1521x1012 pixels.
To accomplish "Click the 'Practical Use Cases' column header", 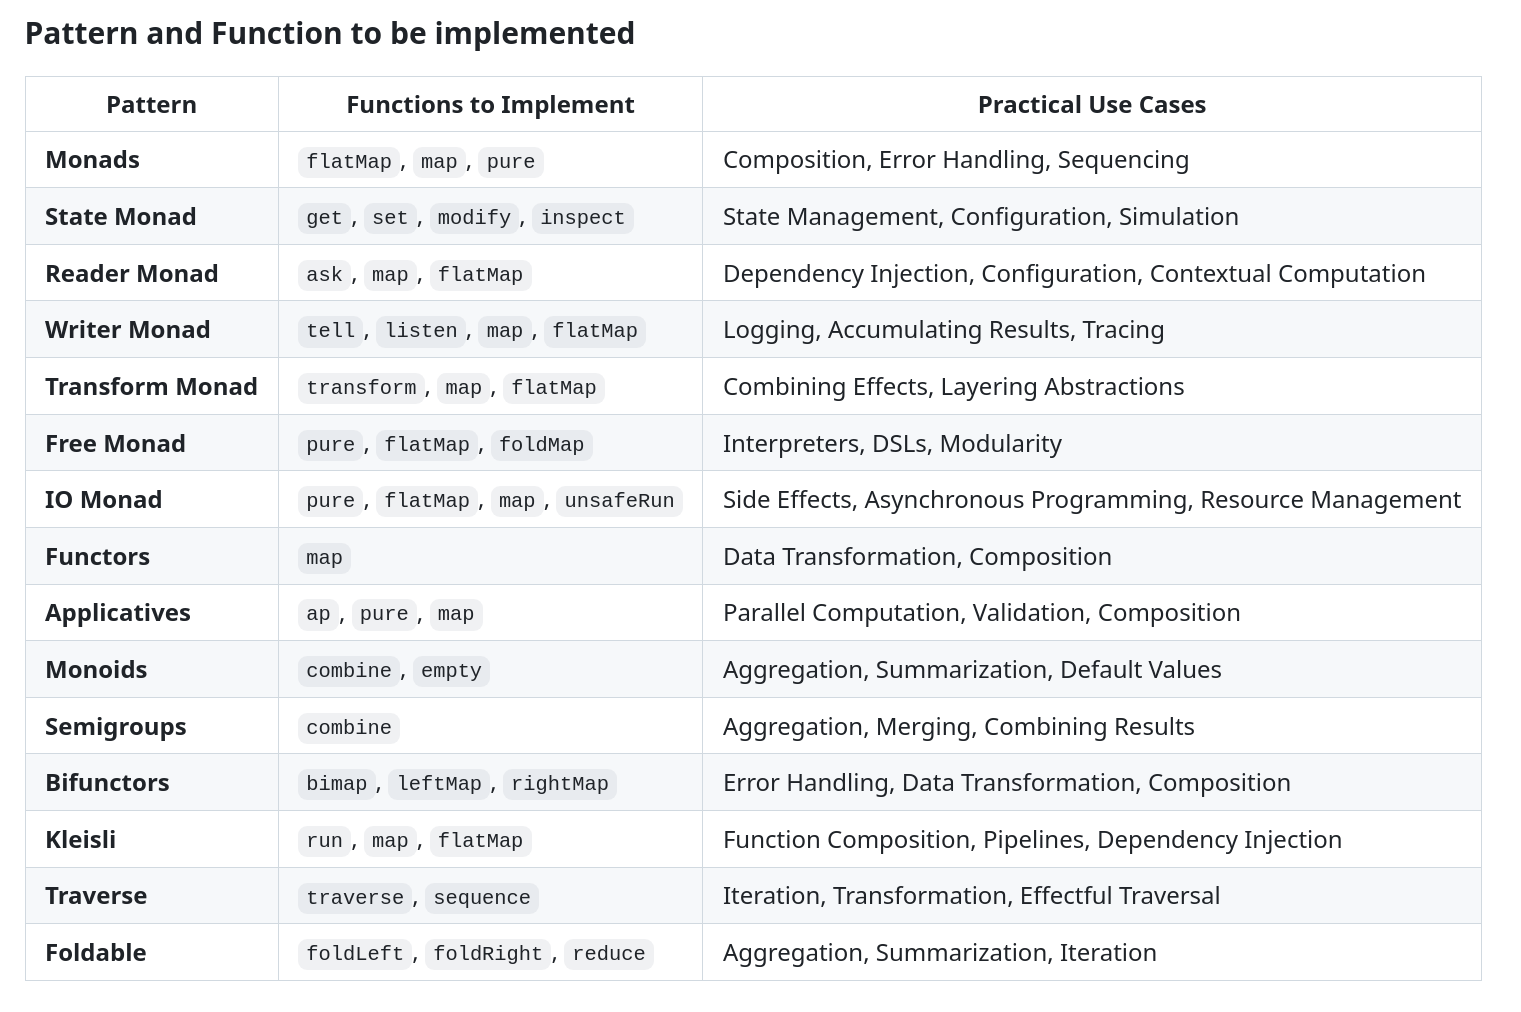I will [1092, 105].
